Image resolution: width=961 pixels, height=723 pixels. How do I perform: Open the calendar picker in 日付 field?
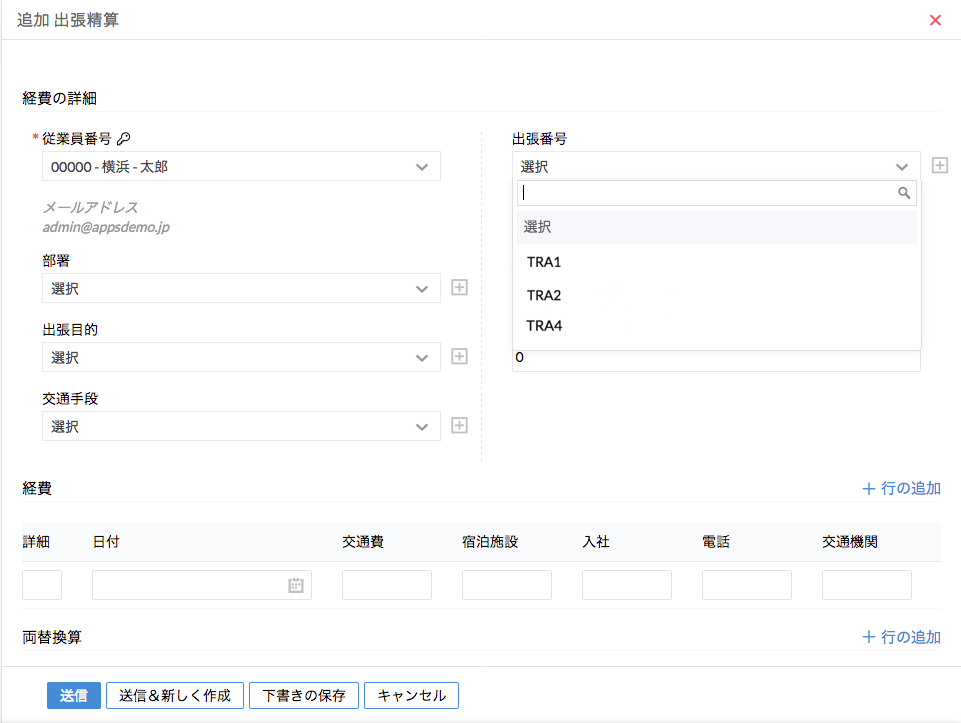click(x=296, y=586)
